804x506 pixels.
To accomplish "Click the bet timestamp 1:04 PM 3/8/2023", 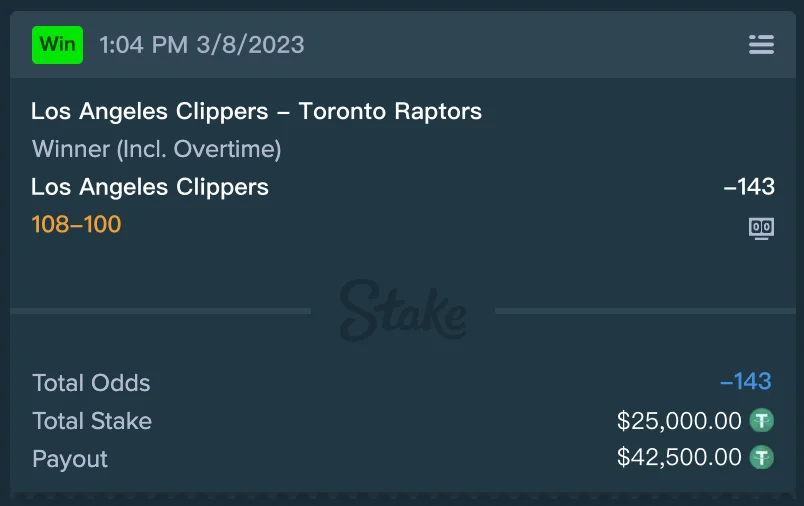I will (202, 45).
